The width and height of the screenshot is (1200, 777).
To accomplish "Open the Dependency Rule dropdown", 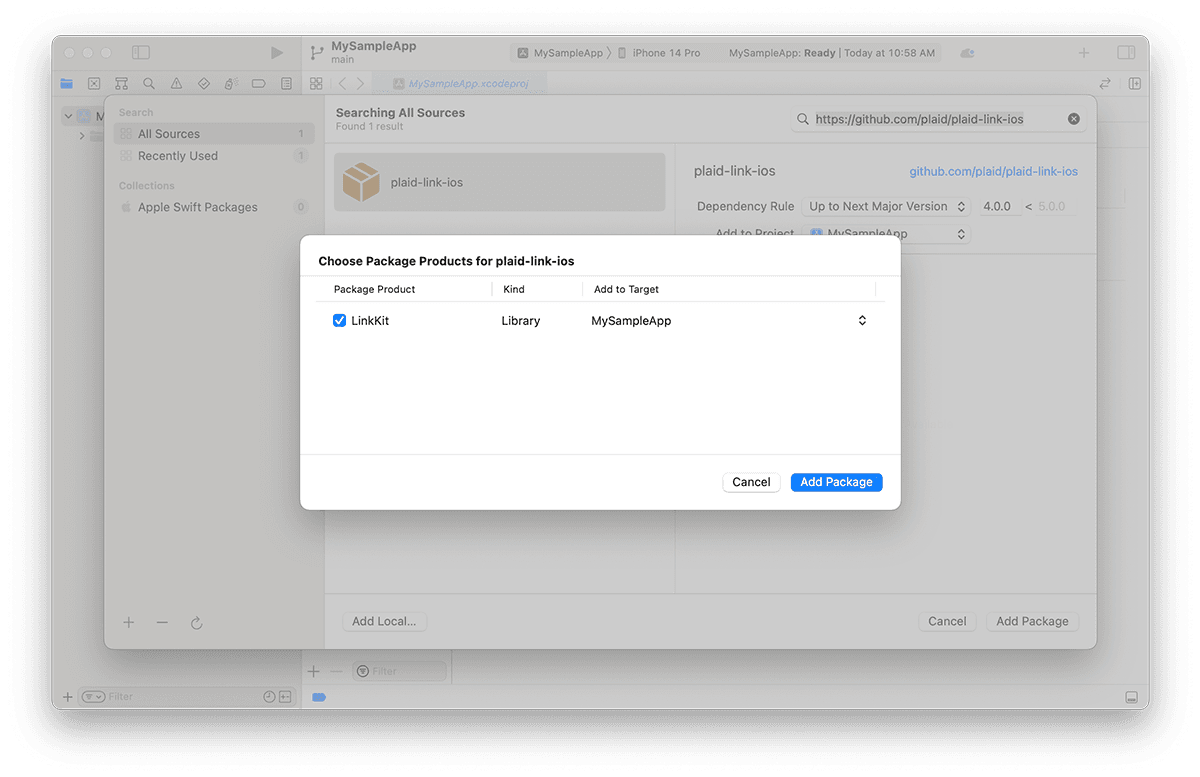I will coord(886,206).
